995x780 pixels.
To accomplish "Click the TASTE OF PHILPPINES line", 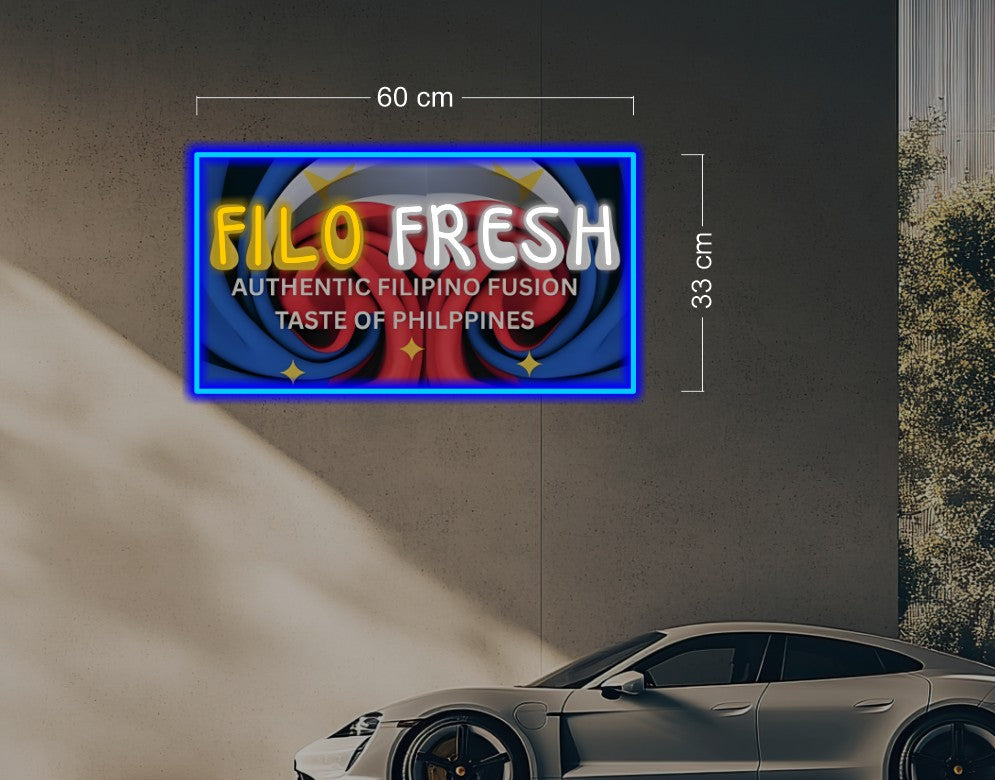I will click(404, 320).
